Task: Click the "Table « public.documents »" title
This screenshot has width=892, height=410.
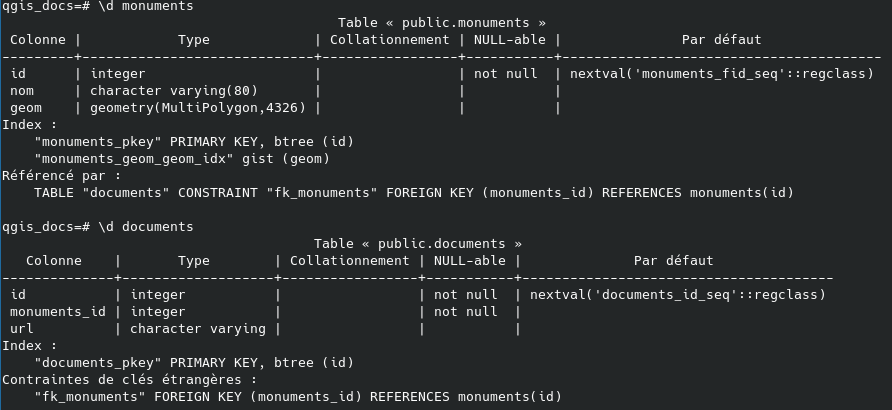Action: point(417,244)
